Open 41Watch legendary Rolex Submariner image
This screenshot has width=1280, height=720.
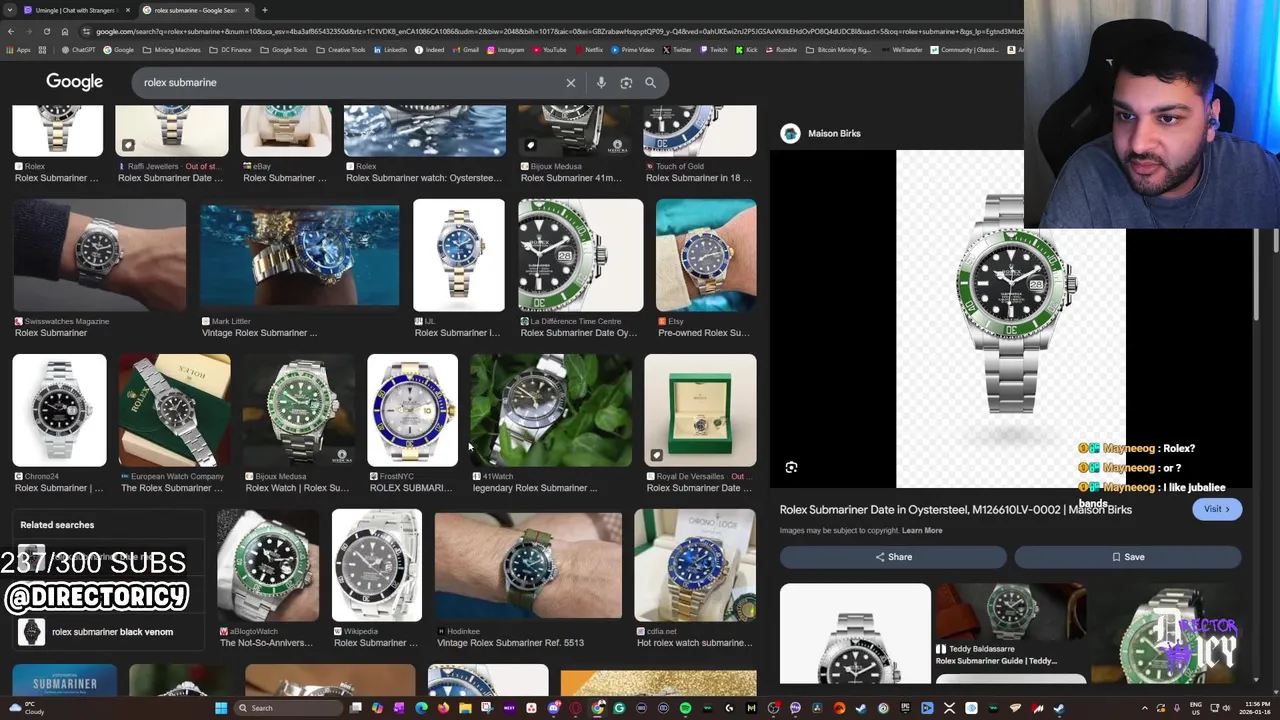(551, 410)
